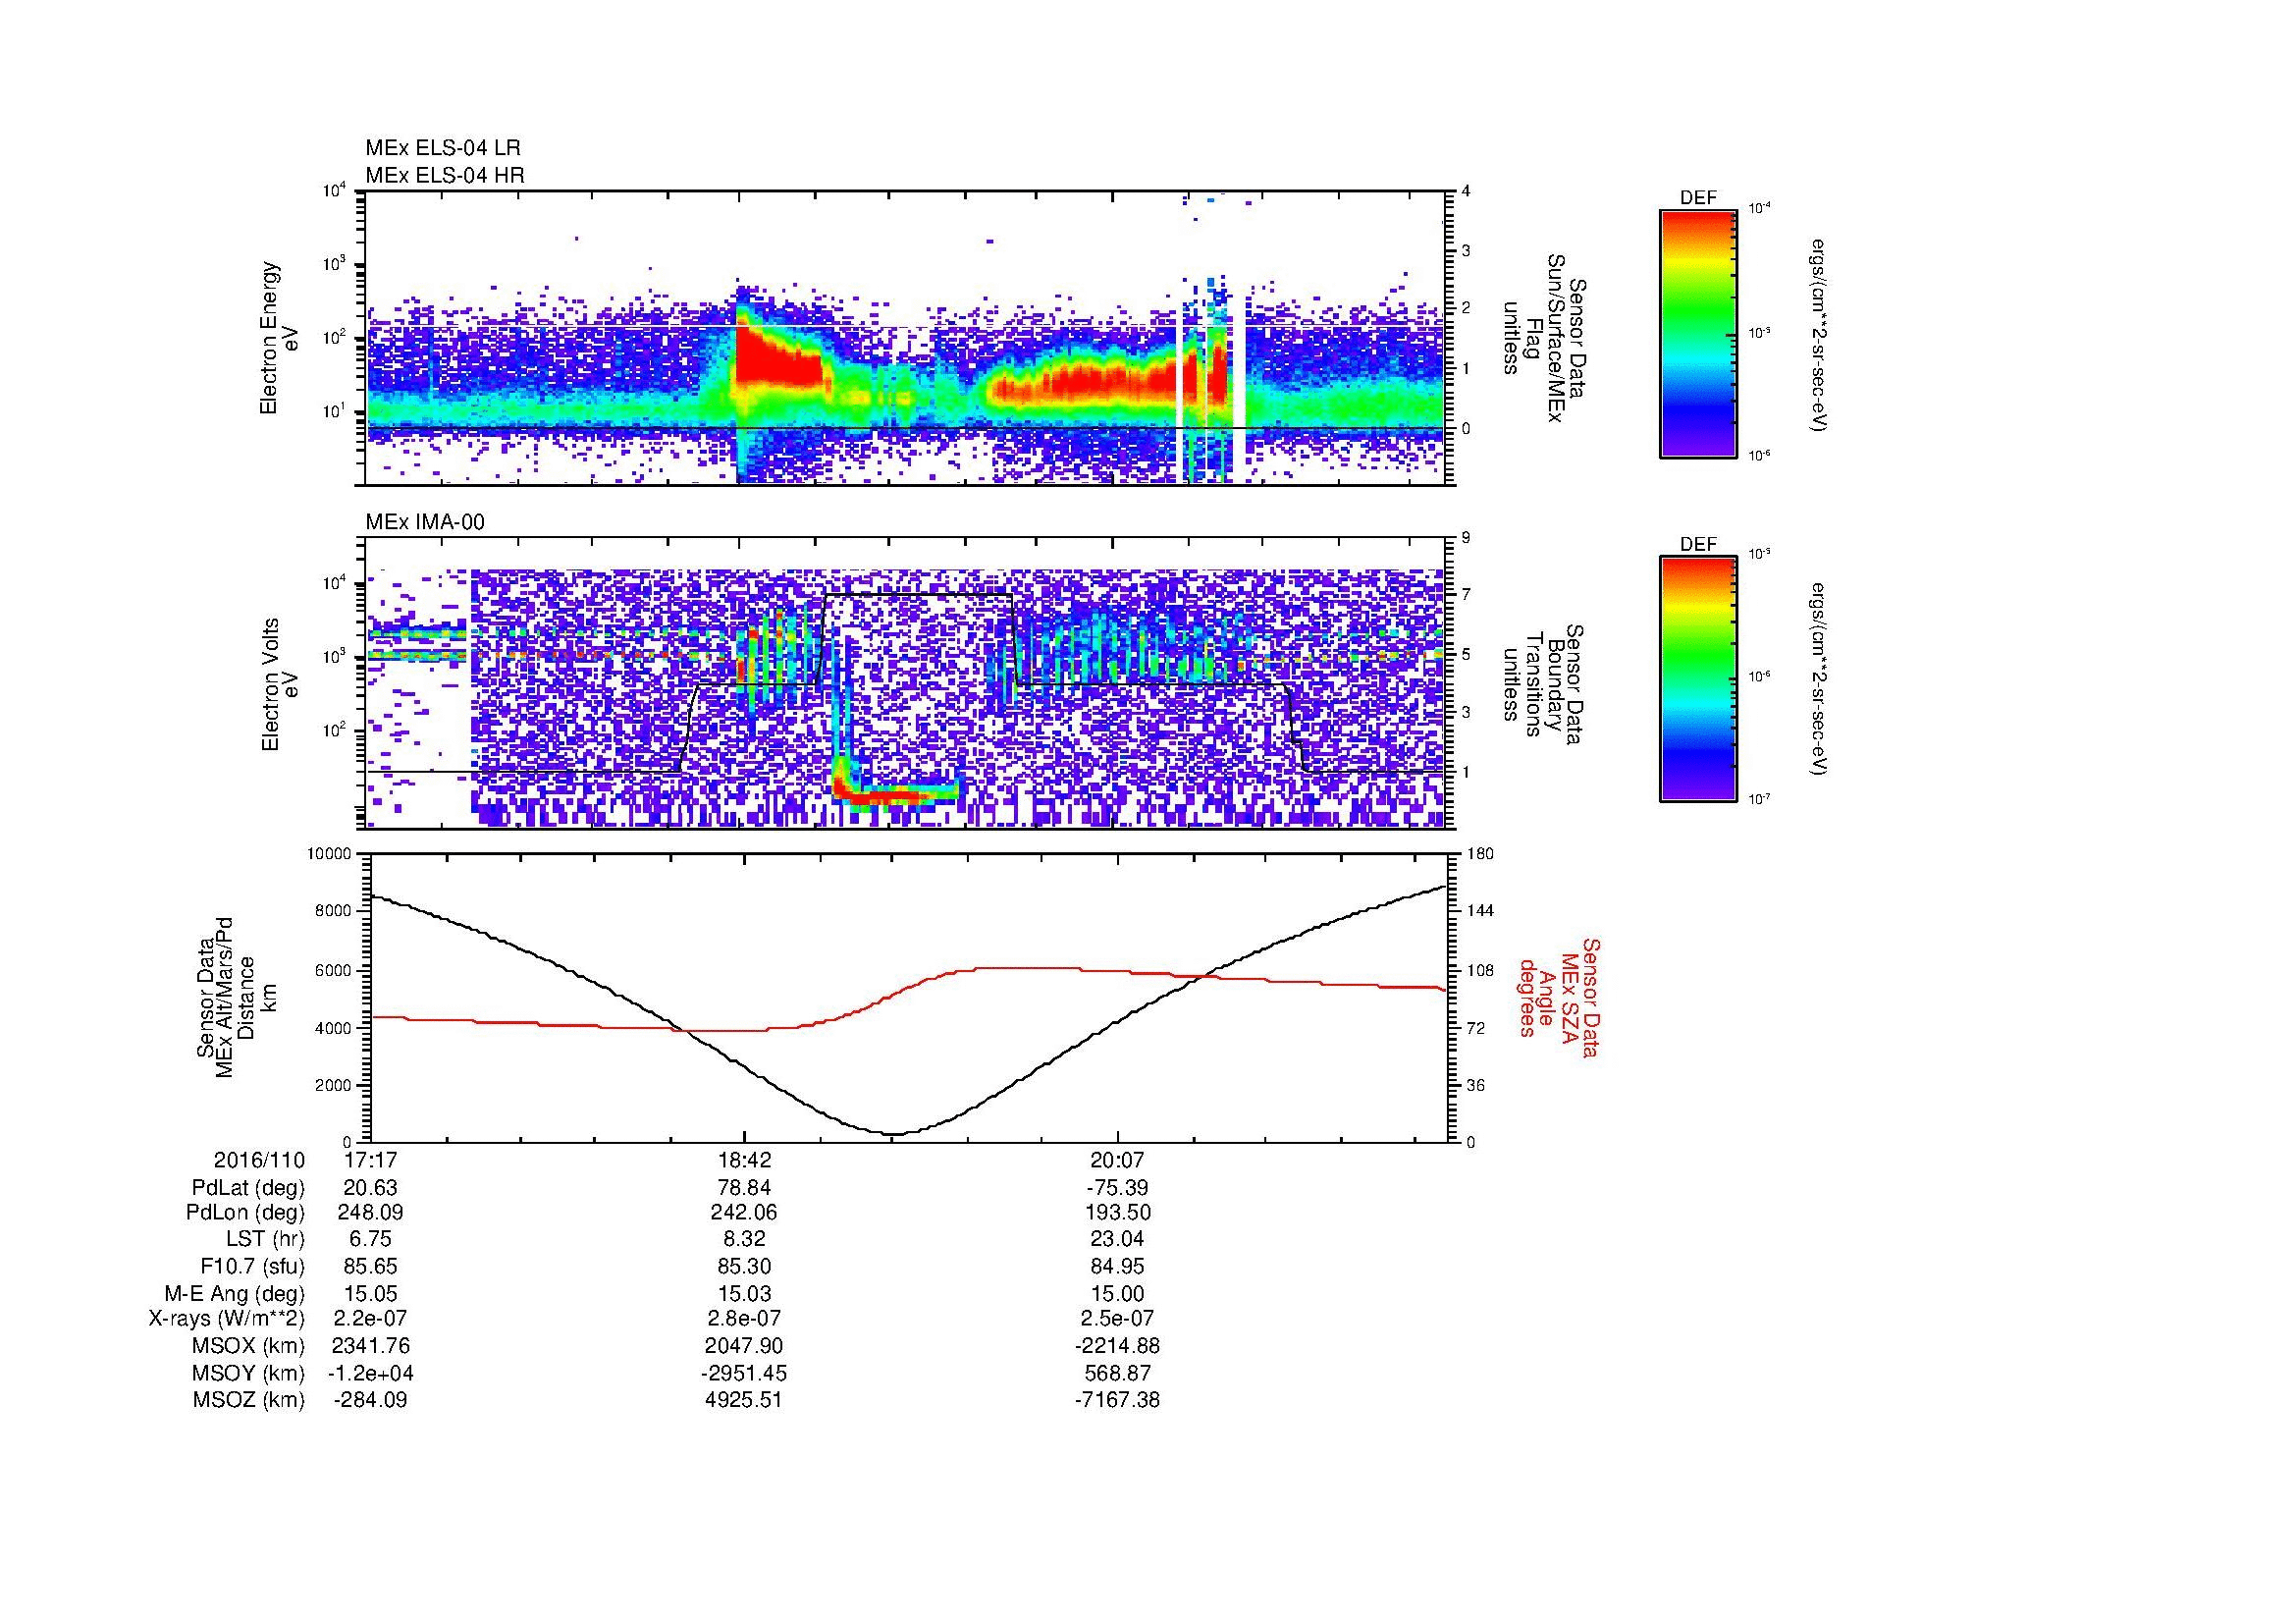Viewport: 2296px width, 1623px height.
Task: Select the 'MSOY (km)' row label
Action: 248,1373
